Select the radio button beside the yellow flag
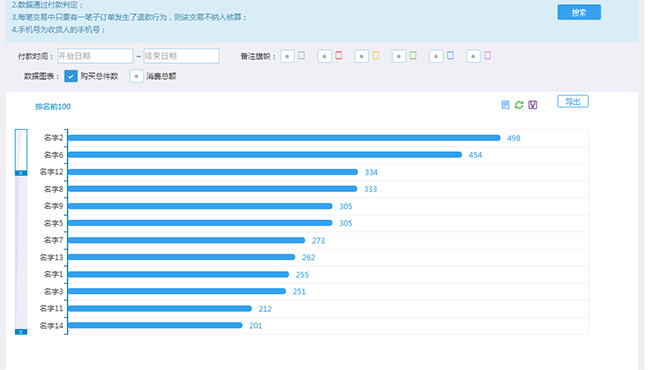This screenshot has height=370, width=650. pos(361,56)
